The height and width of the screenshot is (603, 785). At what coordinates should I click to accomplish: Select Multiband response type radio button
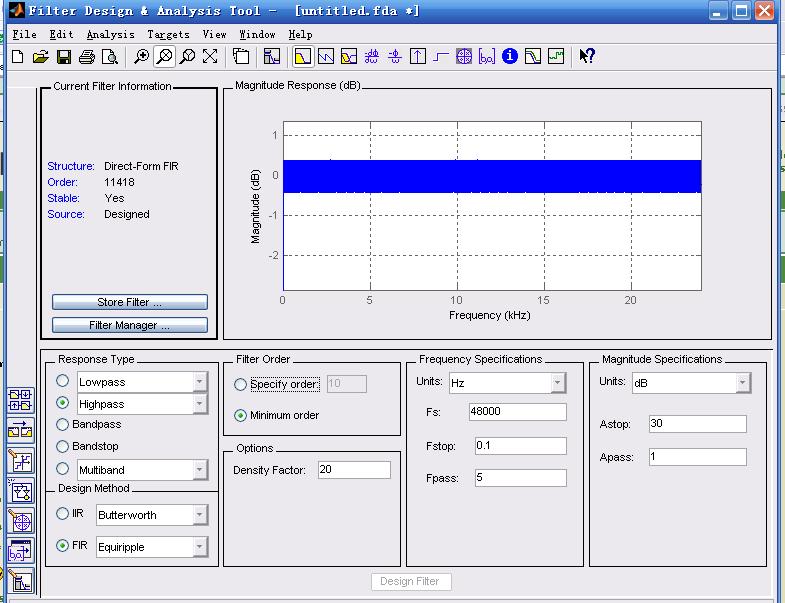[63, 469]
